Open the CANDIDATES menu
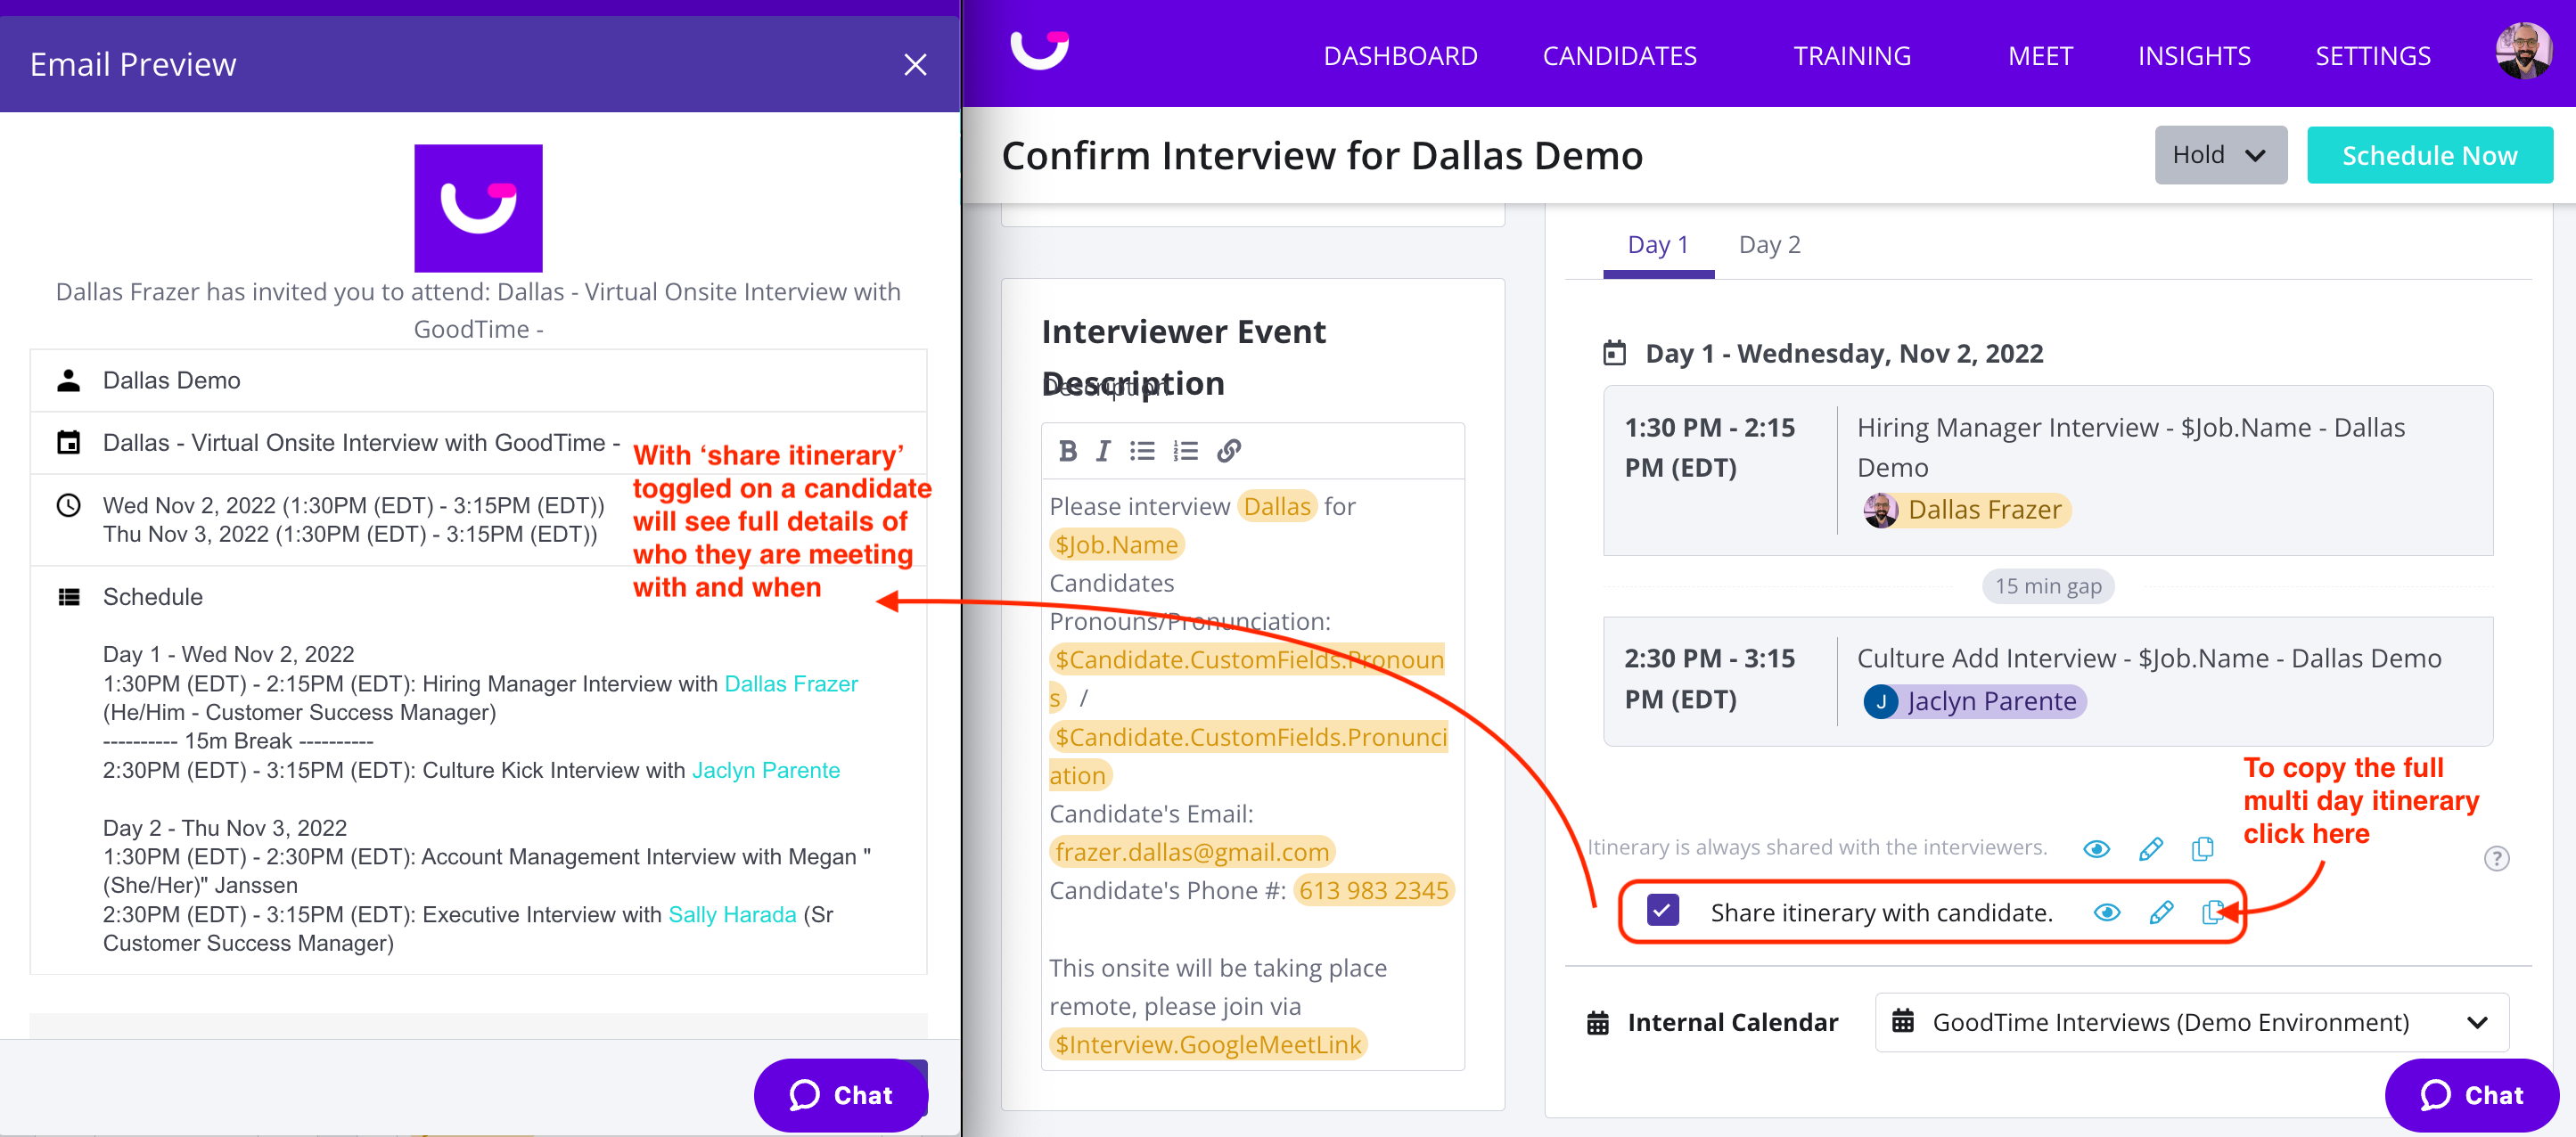Viewport: 2576px width, 1137px height. click(1618, 56)
